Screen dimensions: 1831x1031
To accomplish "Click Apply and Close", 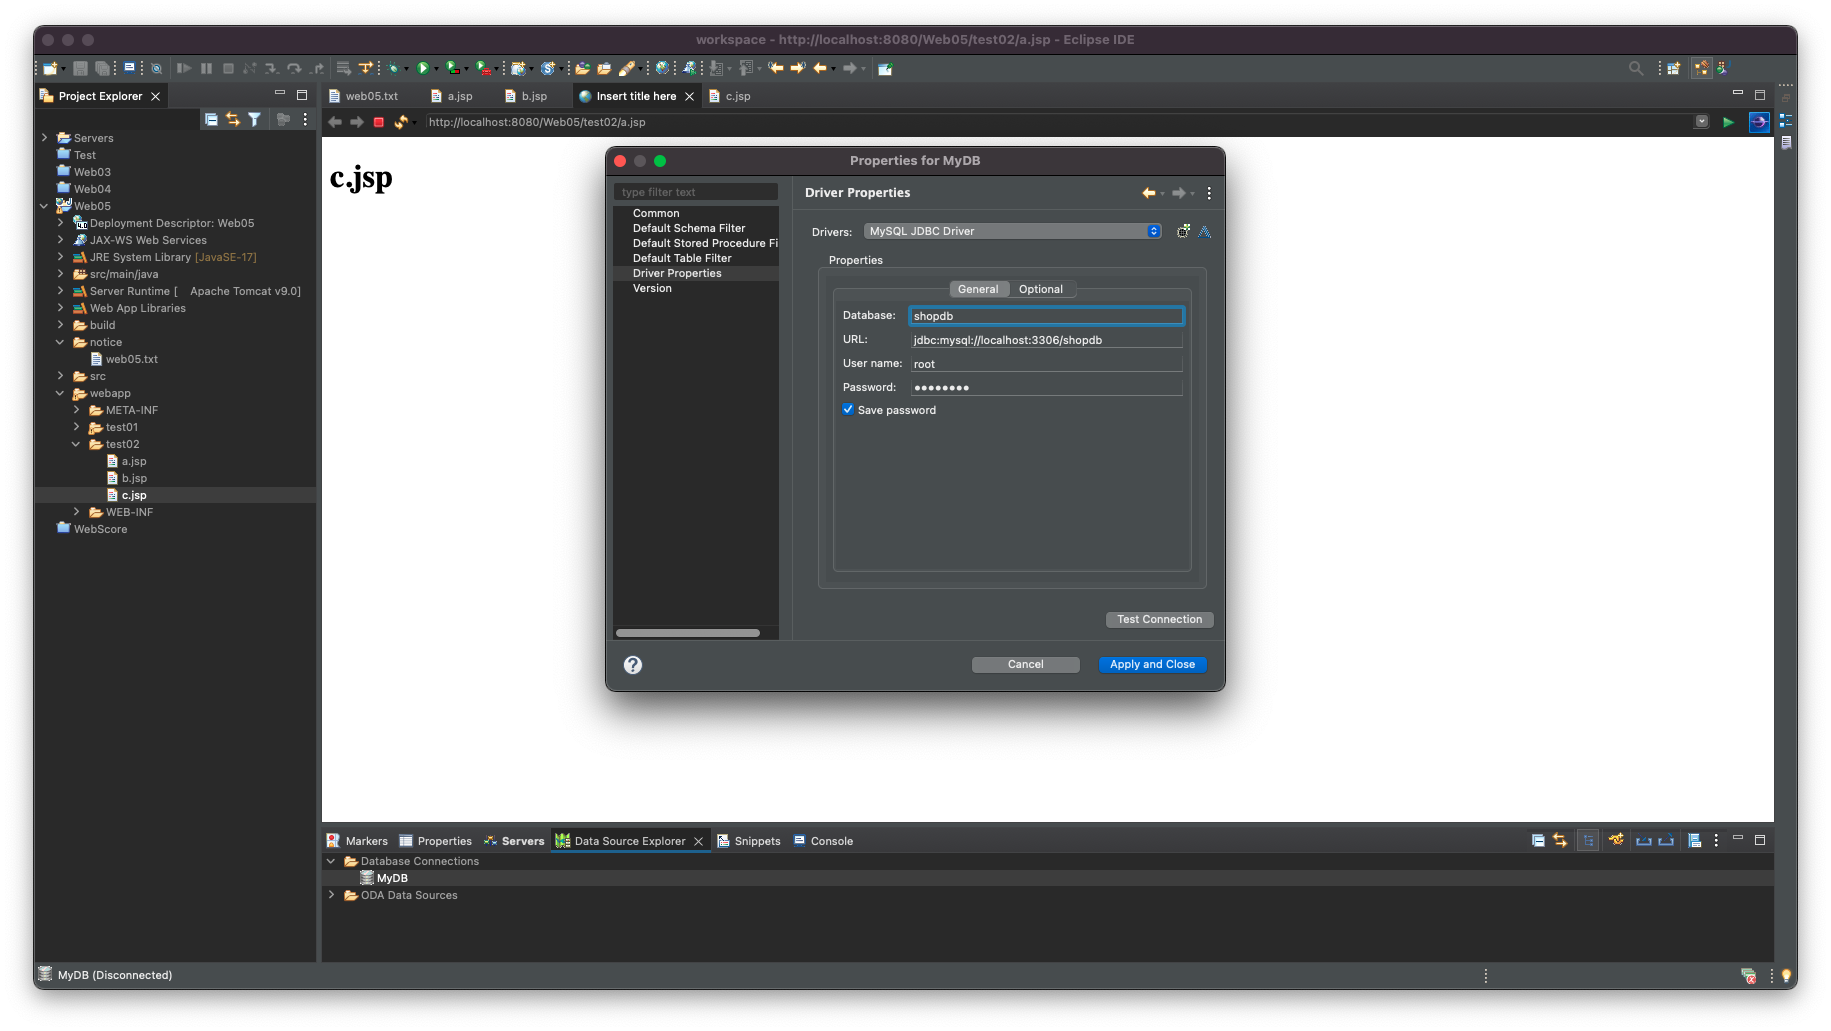I will pyautogui.click(x=1153, y=665).
